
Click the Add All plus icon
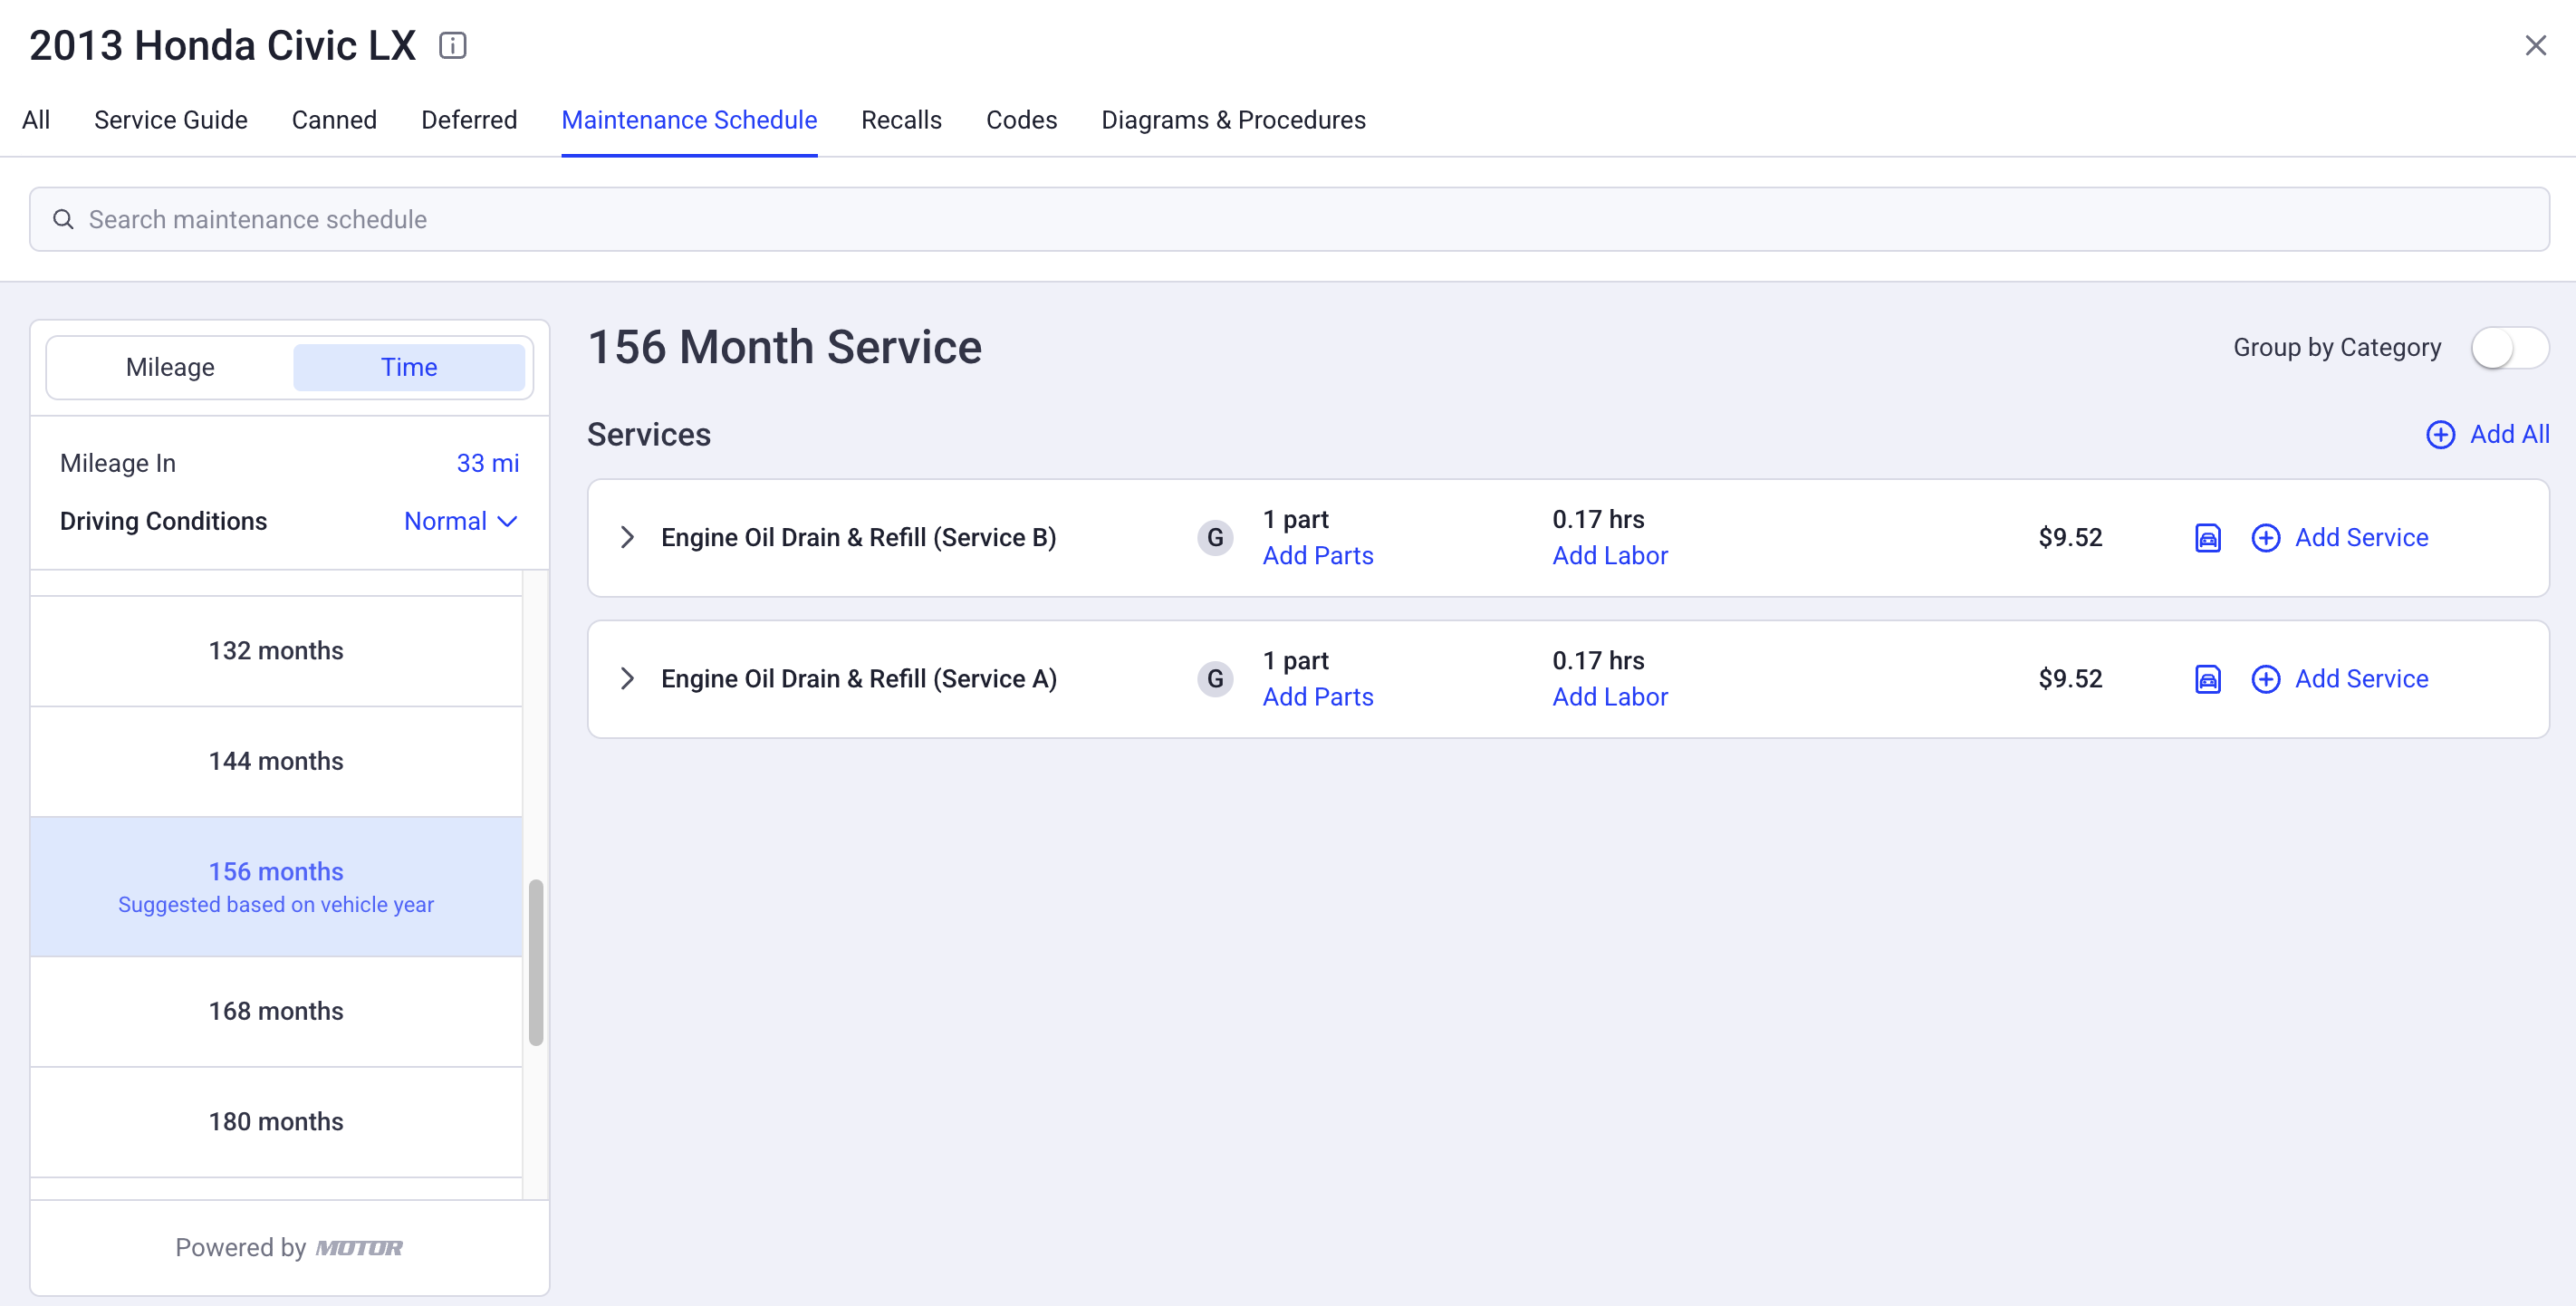coord(2440,434)
